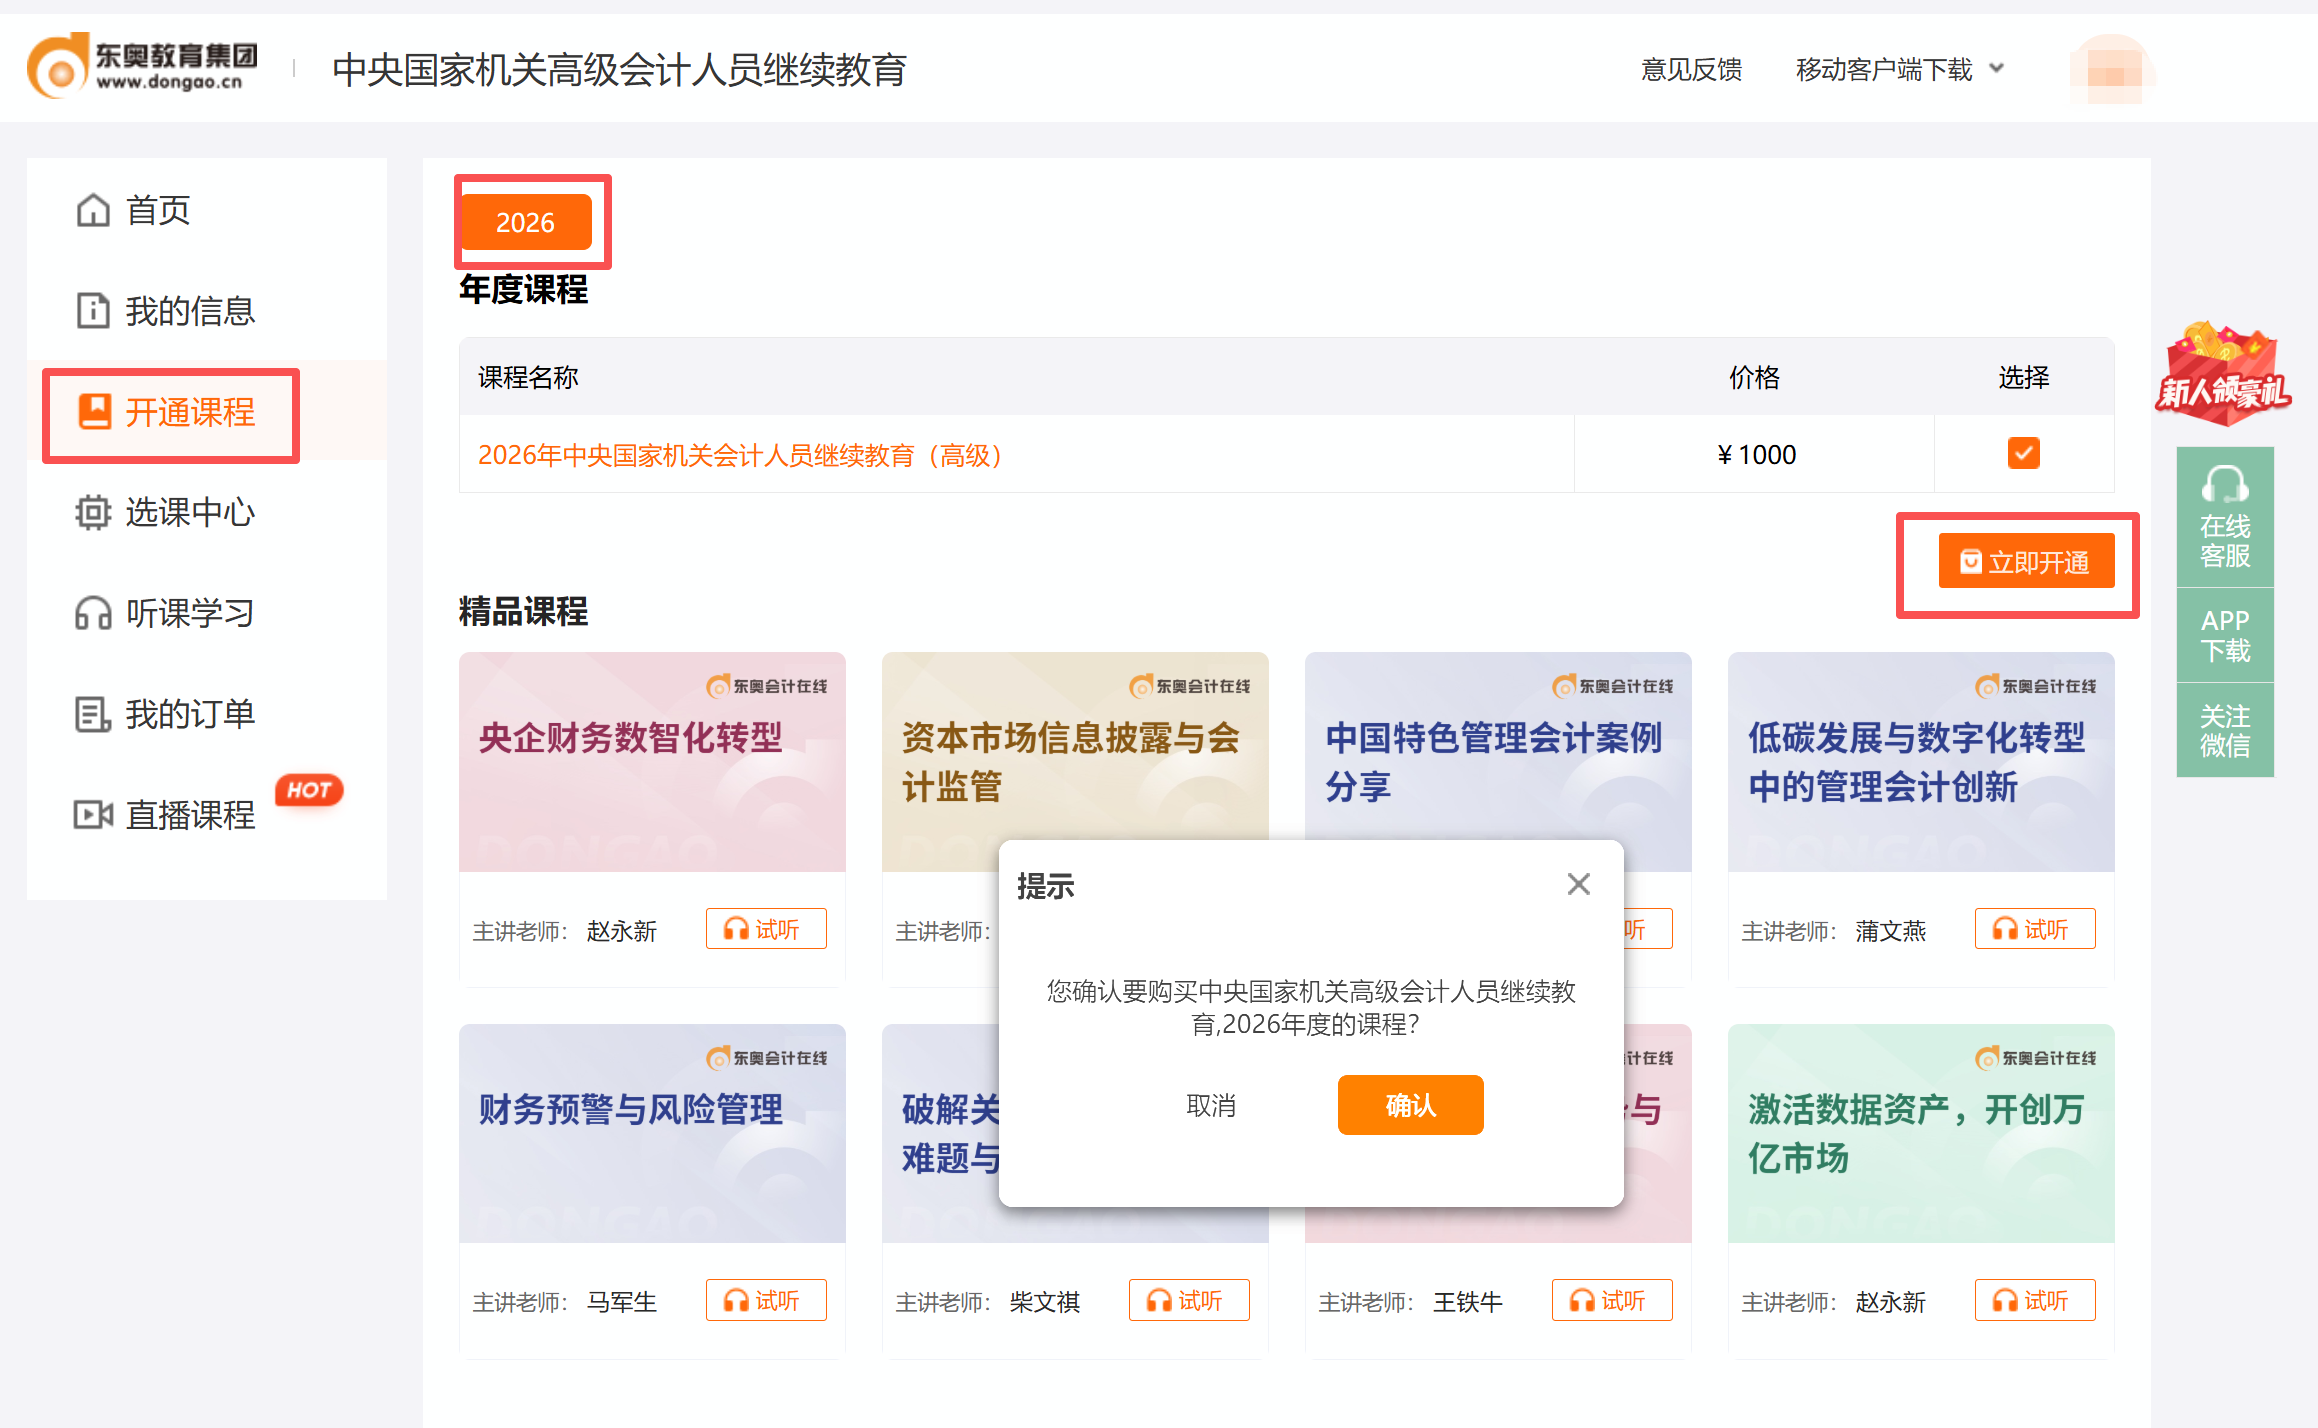Close the purchase confirmation dialog
This screenshot has height=1428, width=2318.
(x=1578, y=884)
